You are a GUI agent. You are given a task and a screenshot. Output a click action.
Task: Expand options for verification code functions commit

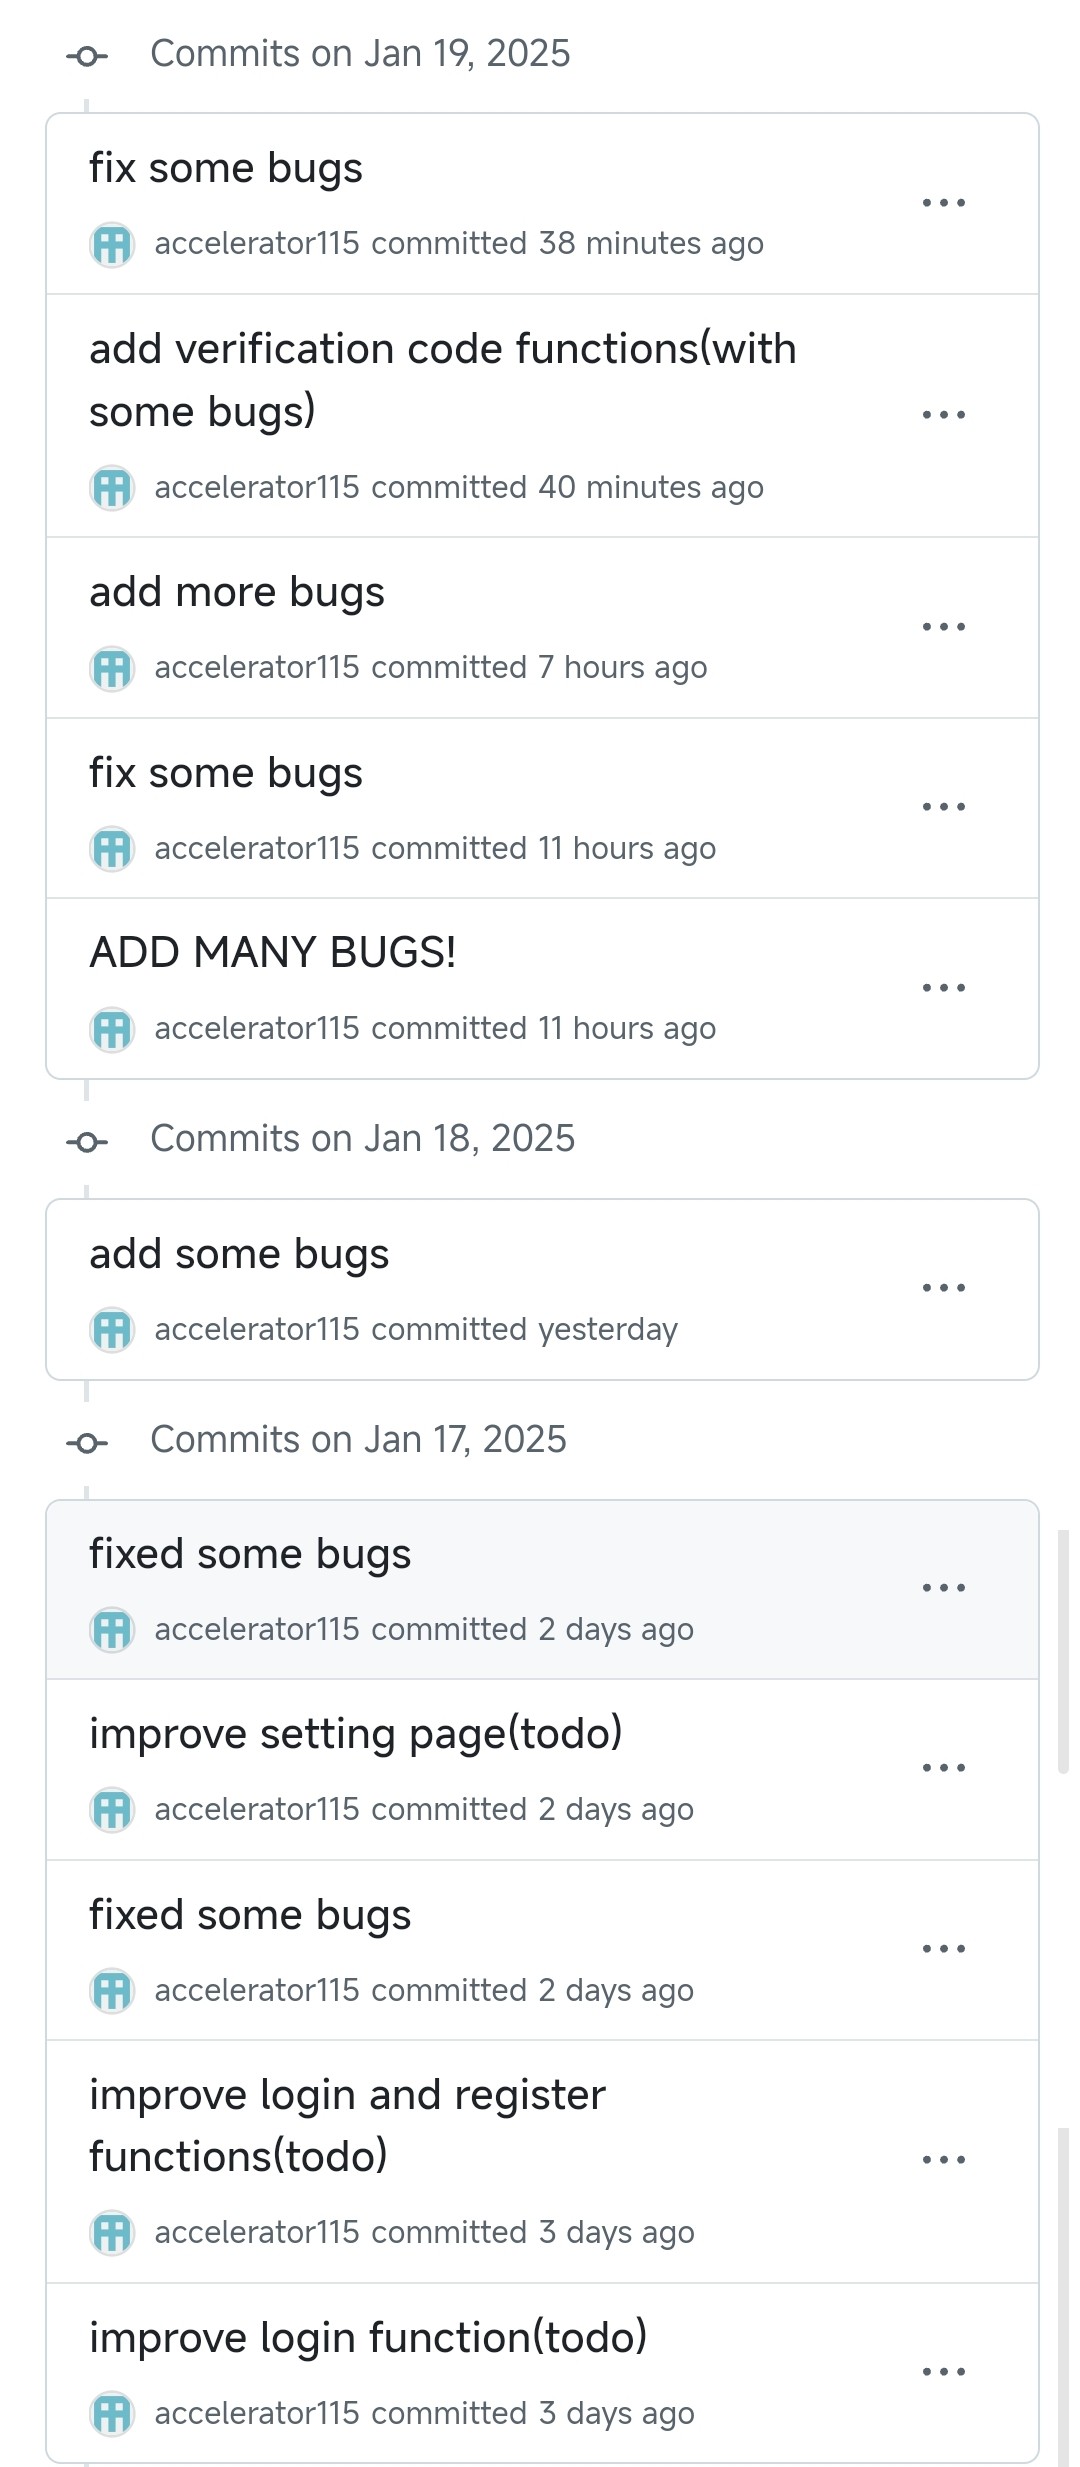click(x=943, y=415)
